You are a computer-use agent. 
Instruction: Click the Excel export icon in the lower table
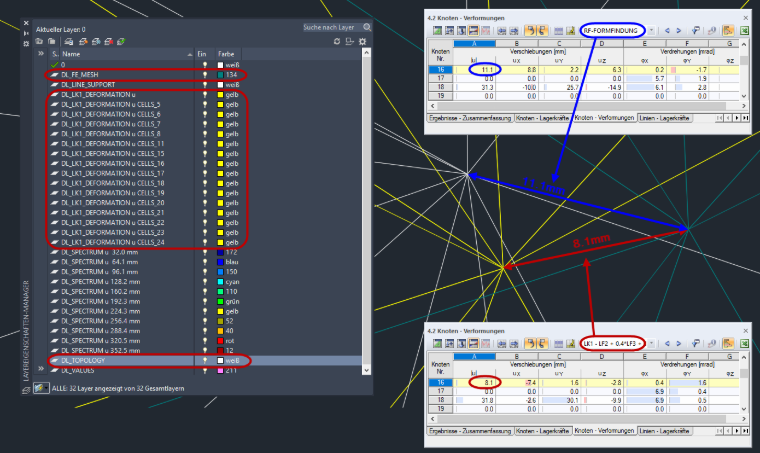(x=744, y=344)
